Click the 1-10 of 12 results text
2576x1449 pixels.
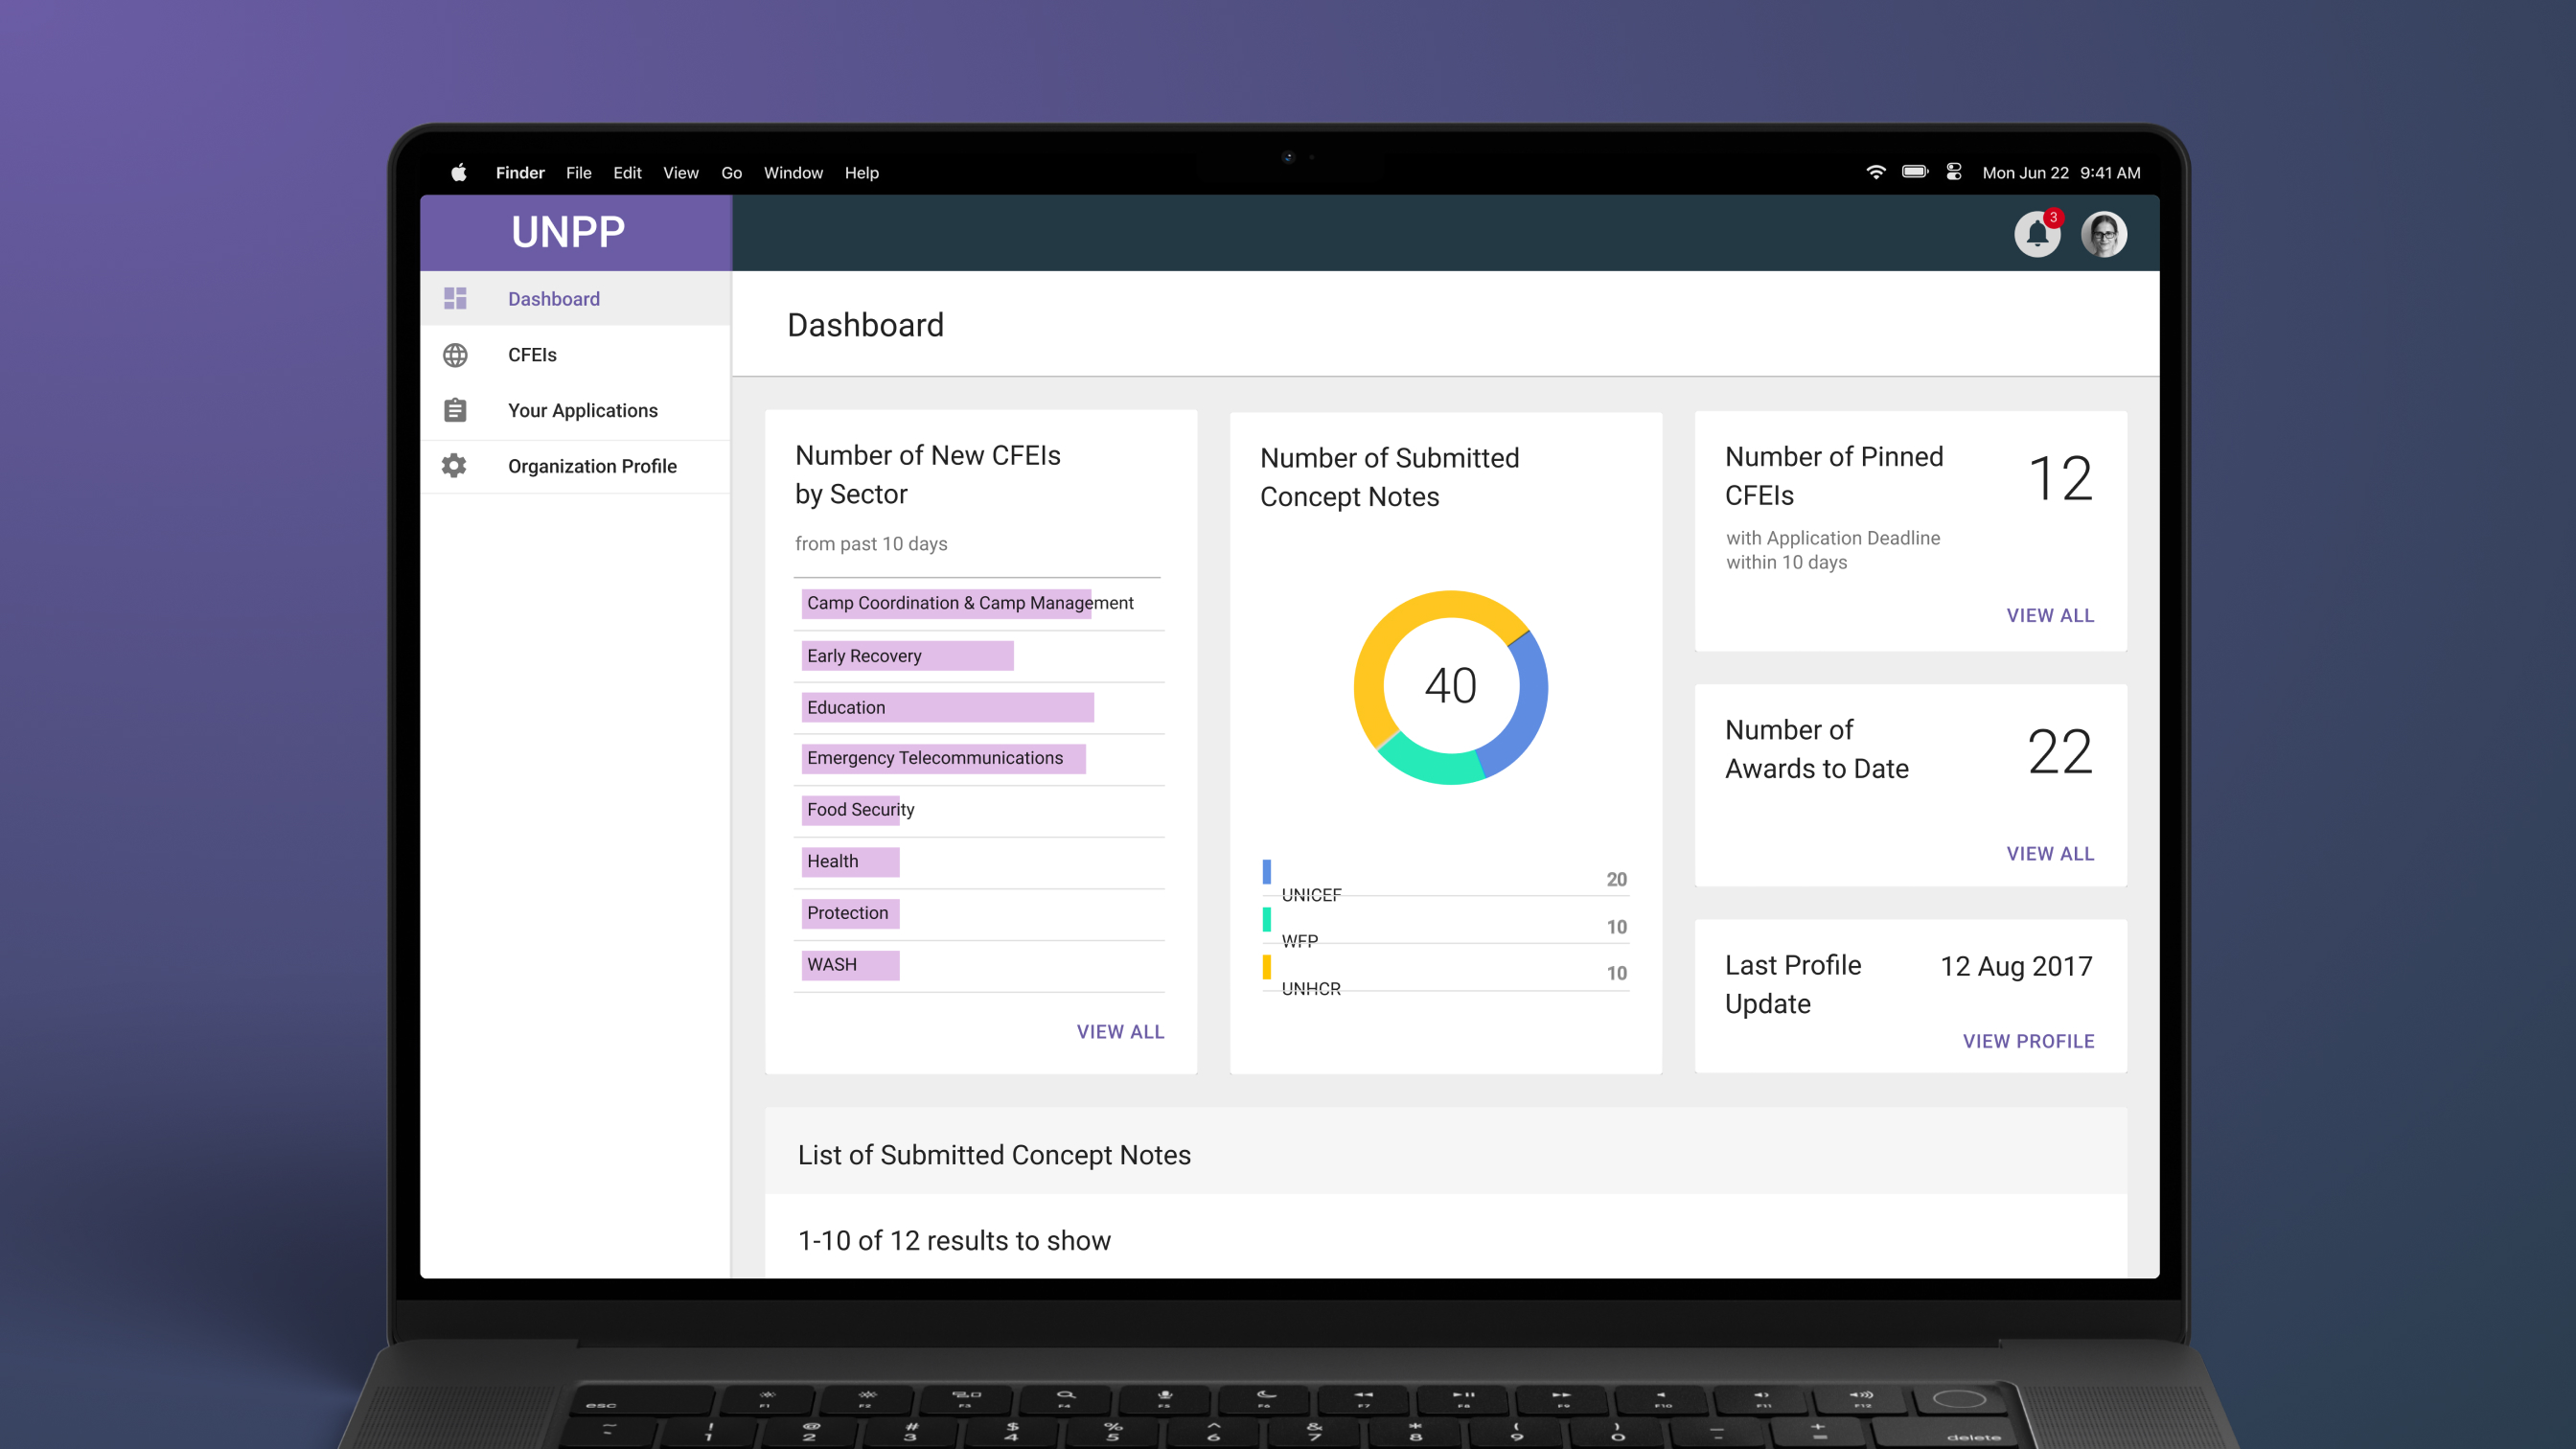tap(954, 1240)
